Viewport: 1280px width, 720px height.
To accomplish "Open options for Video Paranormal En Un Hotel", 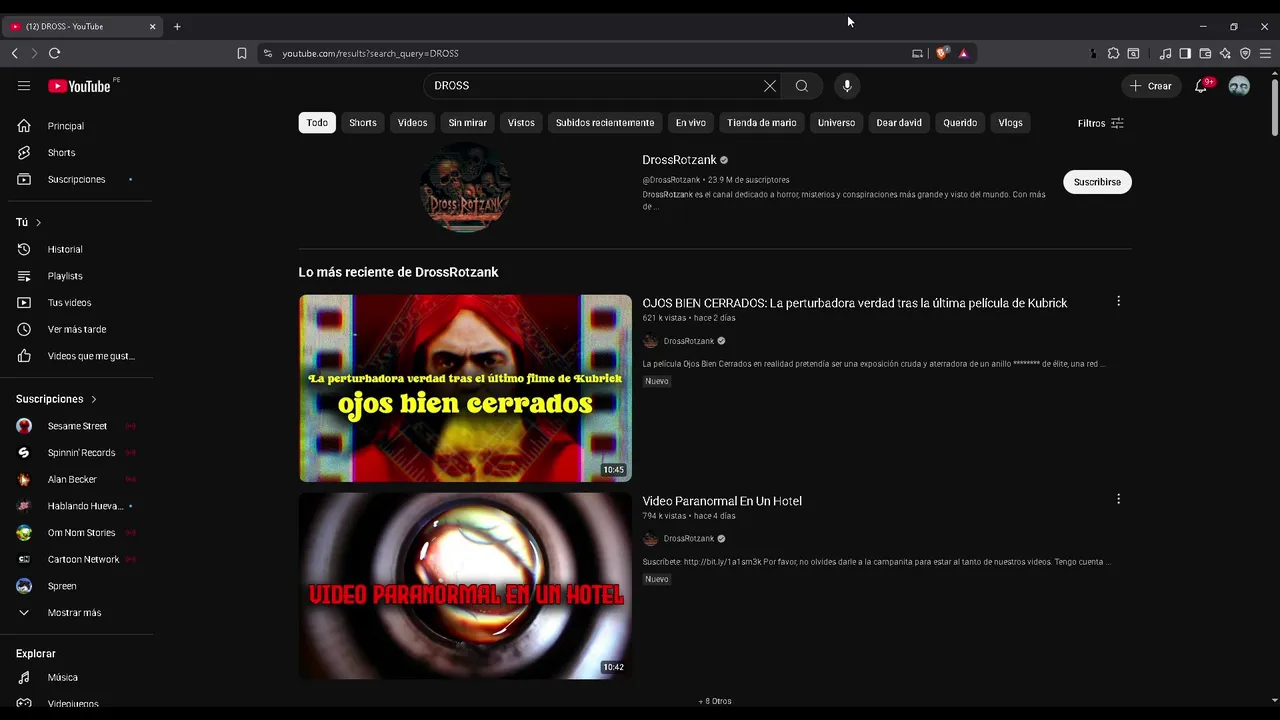I will (1118, 499).
